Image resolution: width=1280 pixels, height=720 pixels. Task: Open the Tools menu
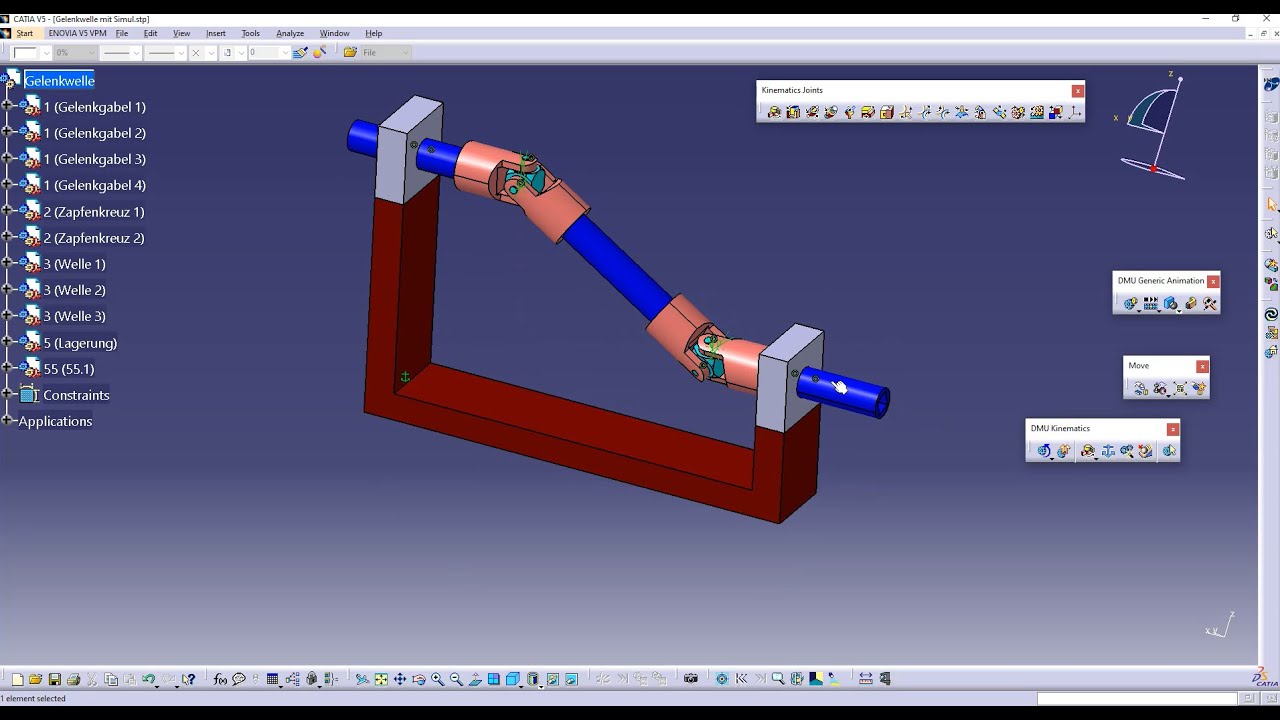[250, 33]
